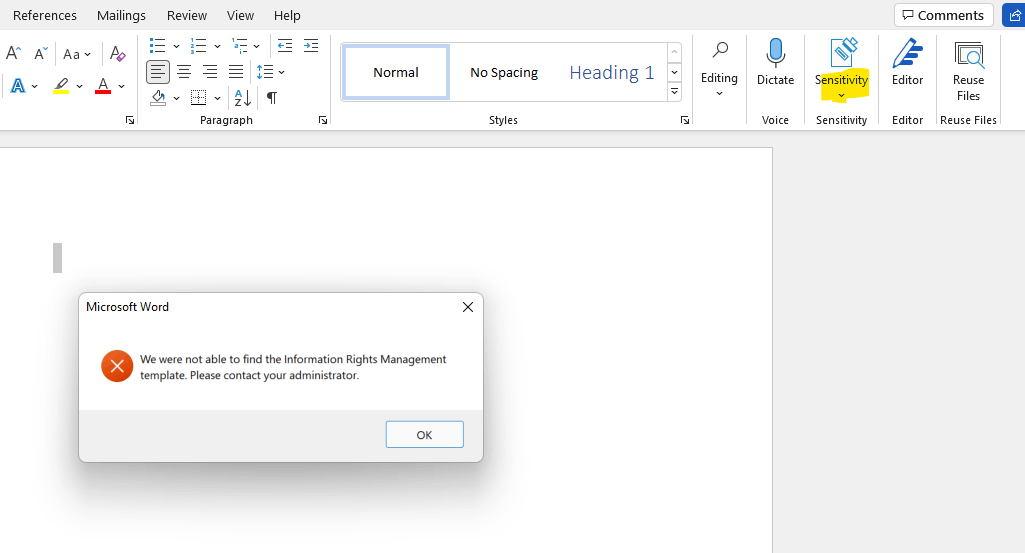
Task: Toggle Align Right paragraph alignment
Action: [x=210, y=72]
